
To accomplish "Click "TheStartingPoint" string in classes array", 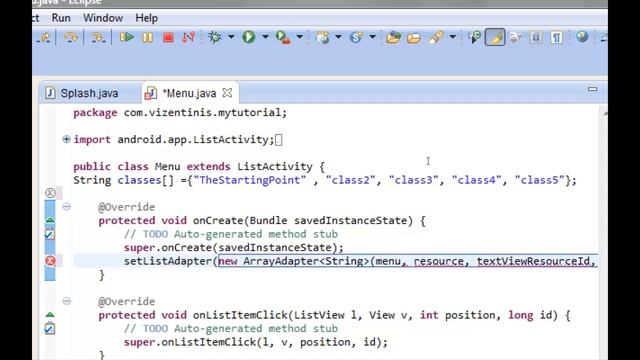I will (x=249, y=180).
